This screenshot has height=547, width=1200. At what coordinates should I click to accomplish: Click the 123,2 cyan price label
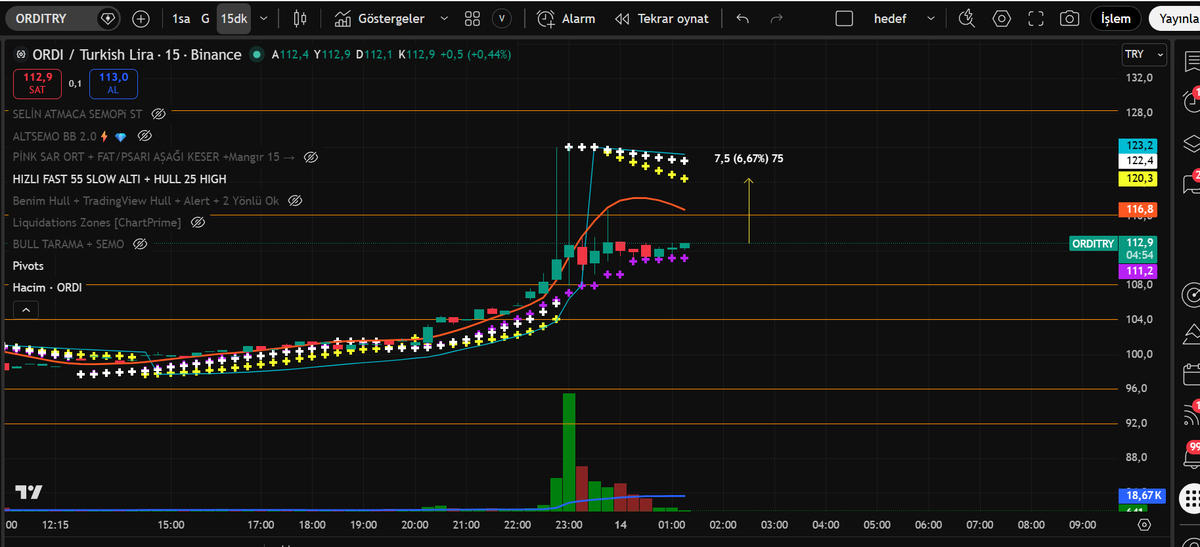[1140, 145]
